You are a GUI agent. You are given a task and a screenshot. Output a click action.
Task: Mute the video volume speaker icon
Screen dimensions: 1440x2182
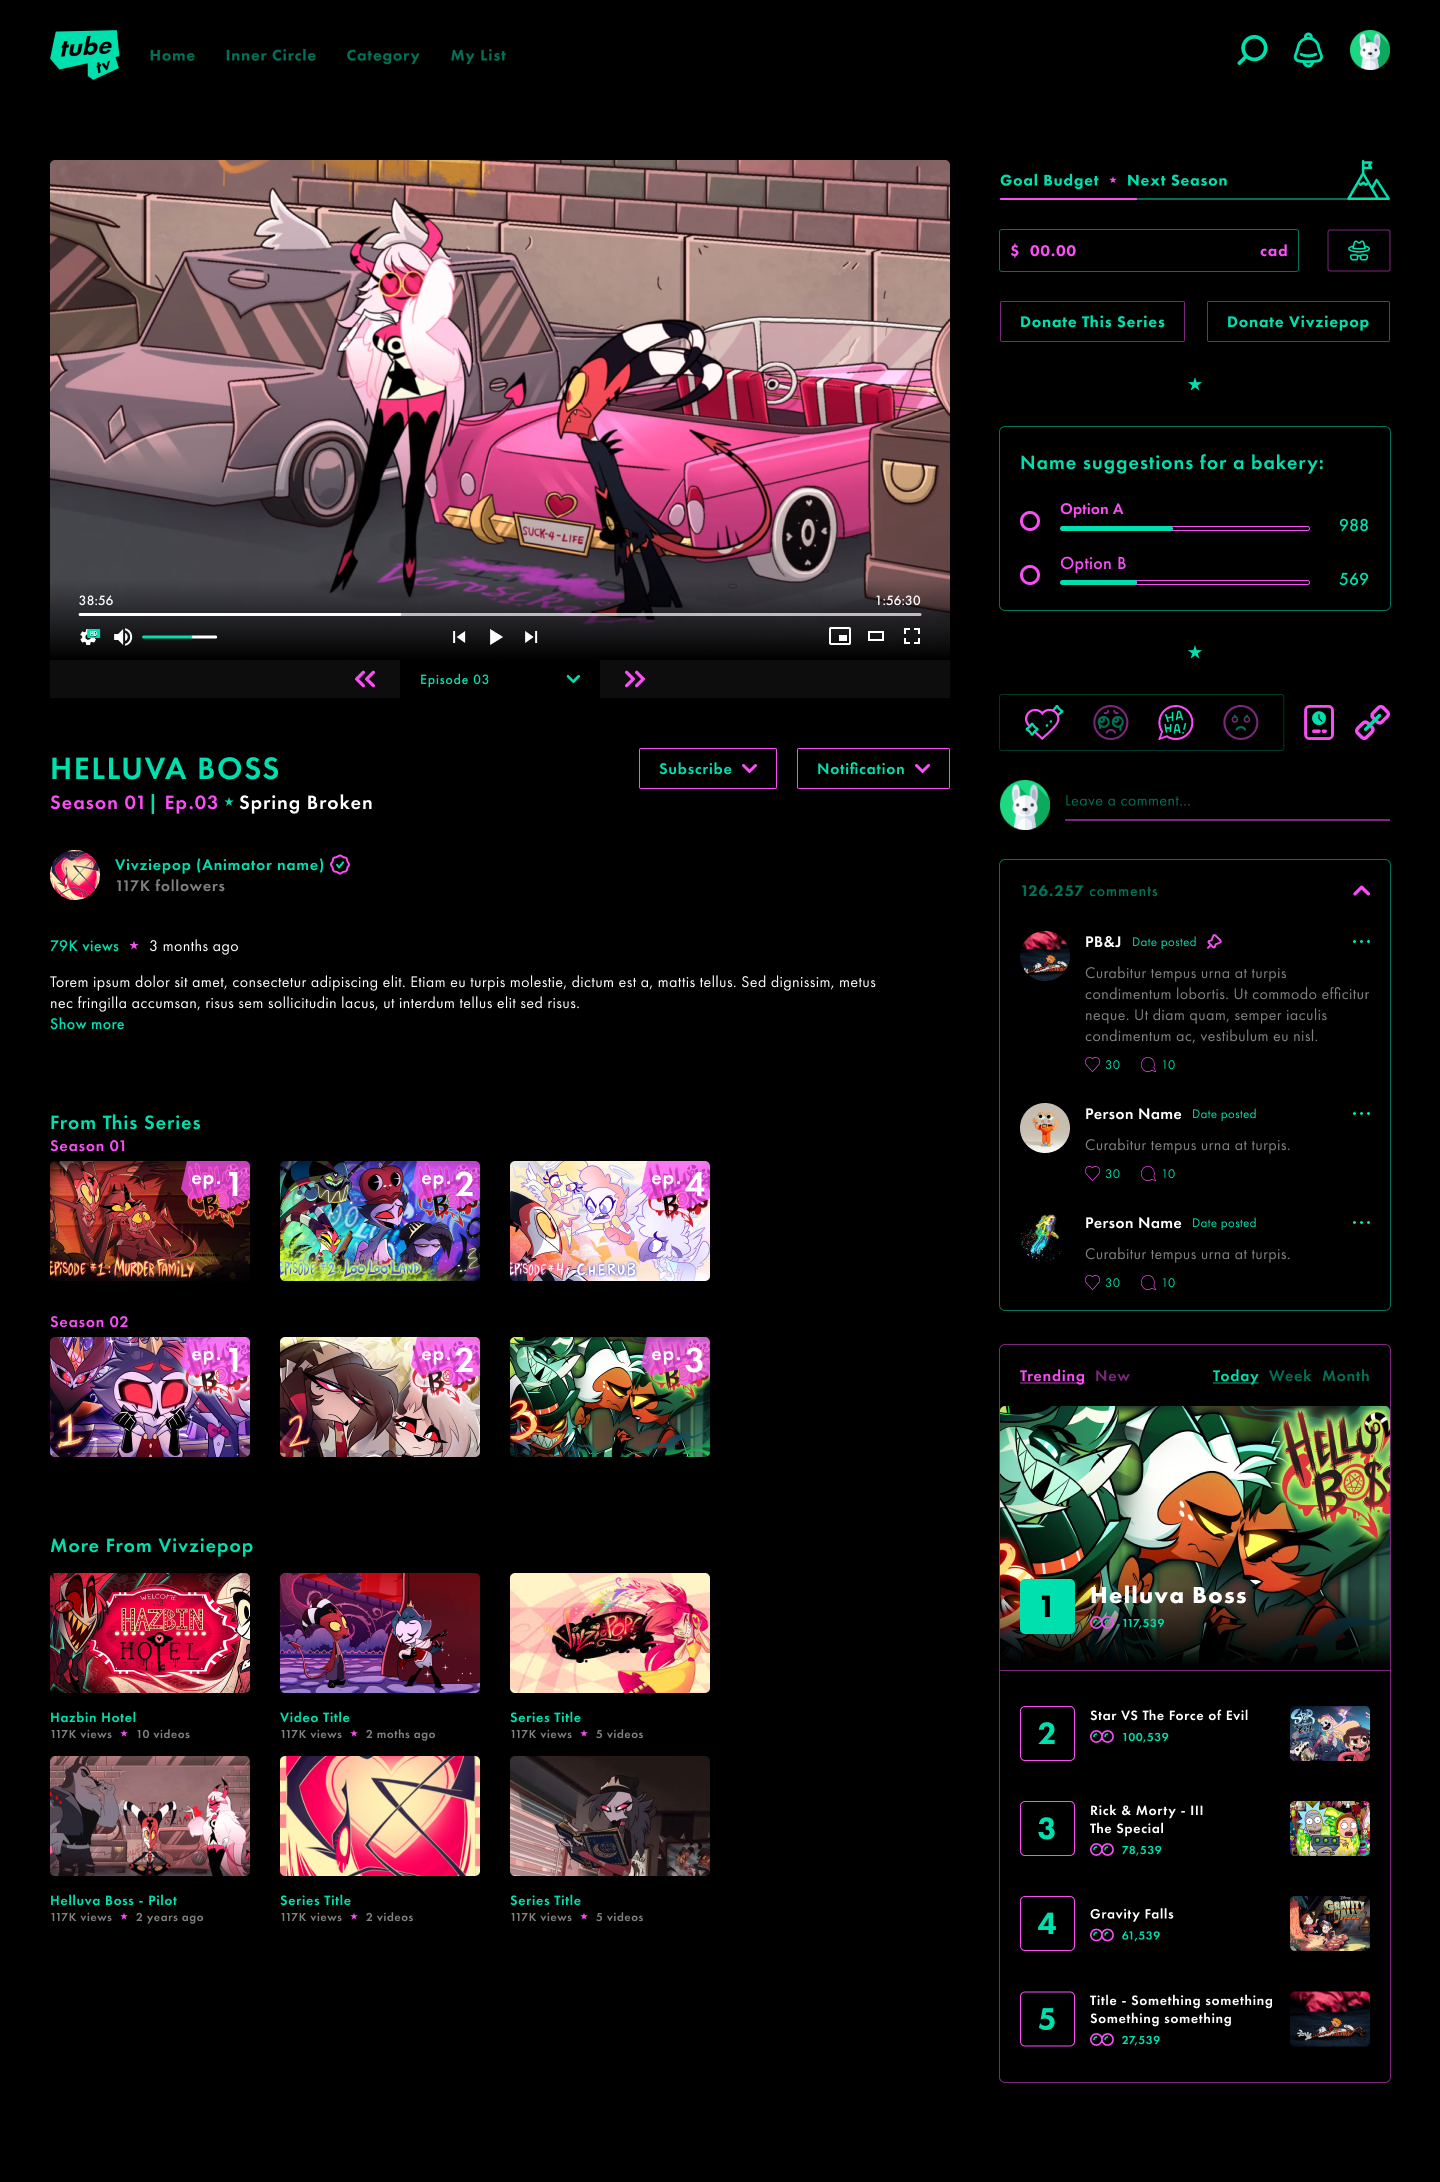[123, 637]
